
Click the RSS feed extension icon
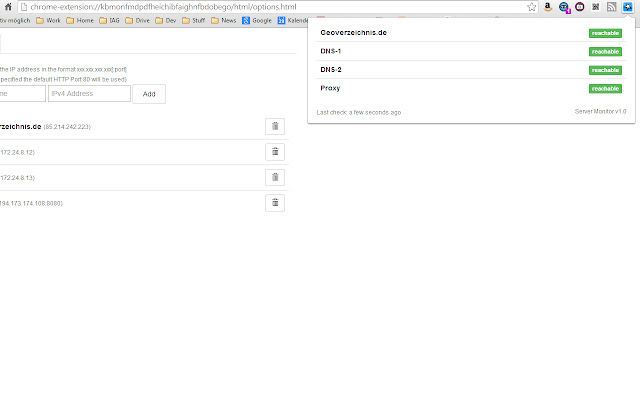coord(611,7)
